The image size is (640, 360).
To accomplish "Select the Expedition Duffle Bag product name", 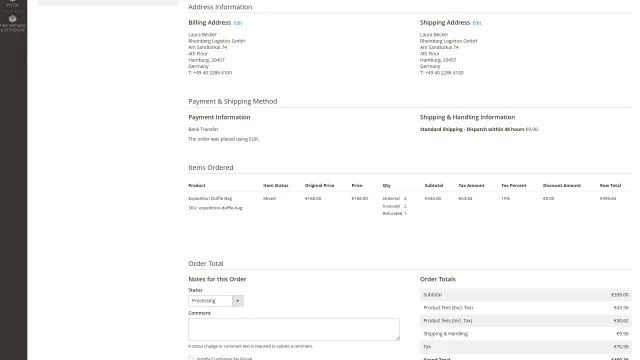I will point(210,198).
